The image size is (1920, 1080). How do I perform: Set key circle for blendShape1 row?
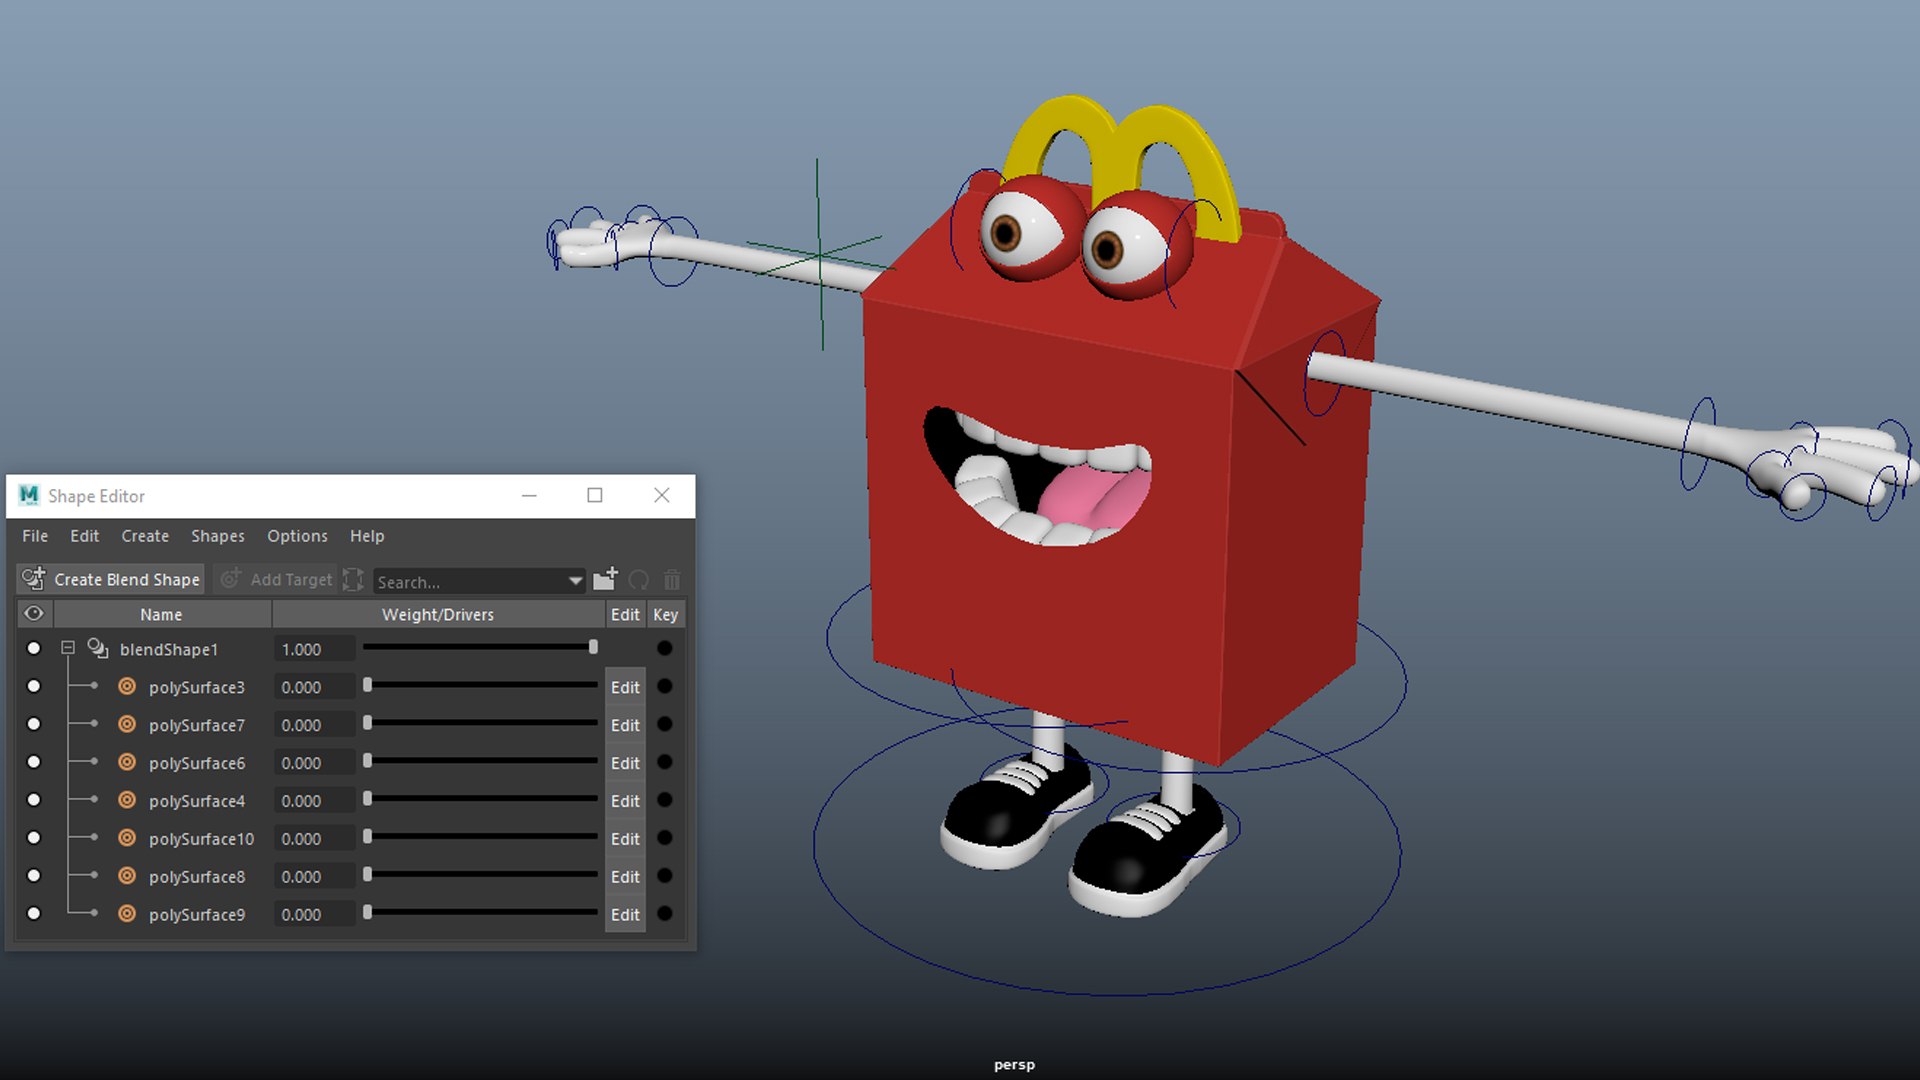[664, 648]
